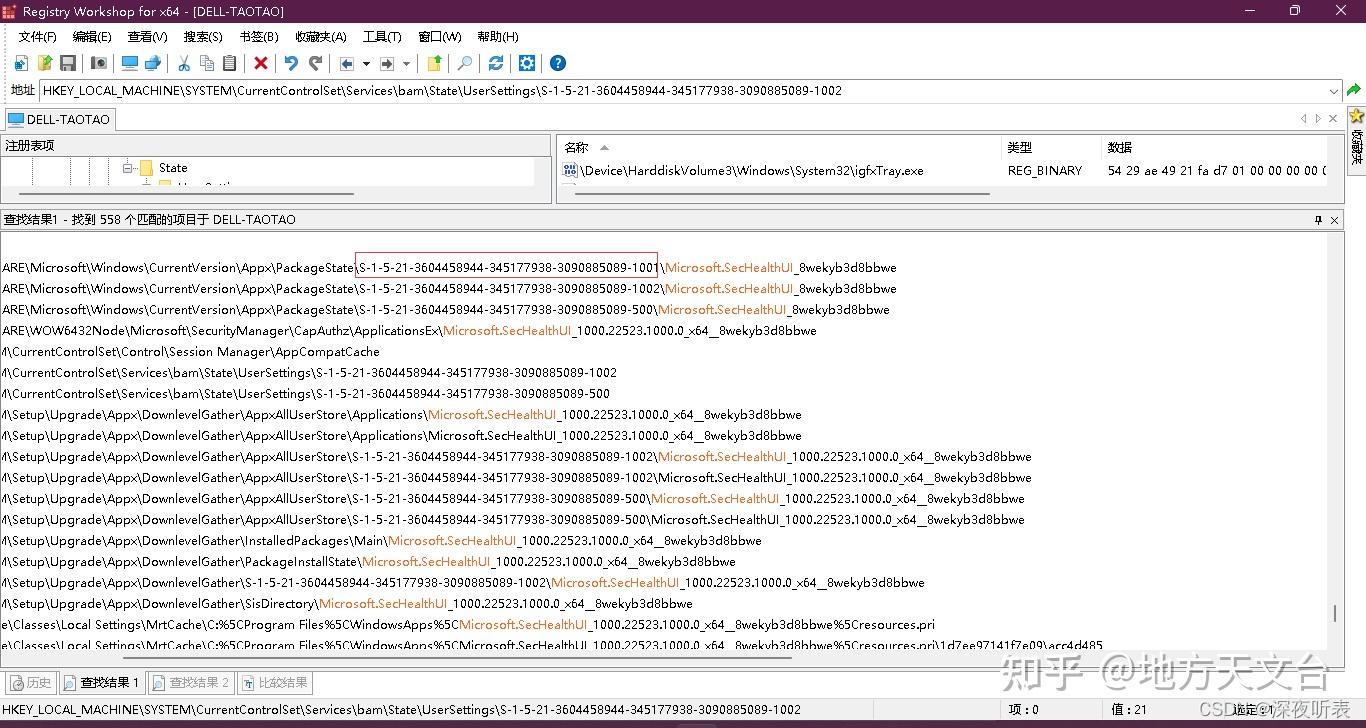Viewport: 1366px width, 728px height.
Task: Switch to the DELL-TAOTAO tab
Action: 59,119
